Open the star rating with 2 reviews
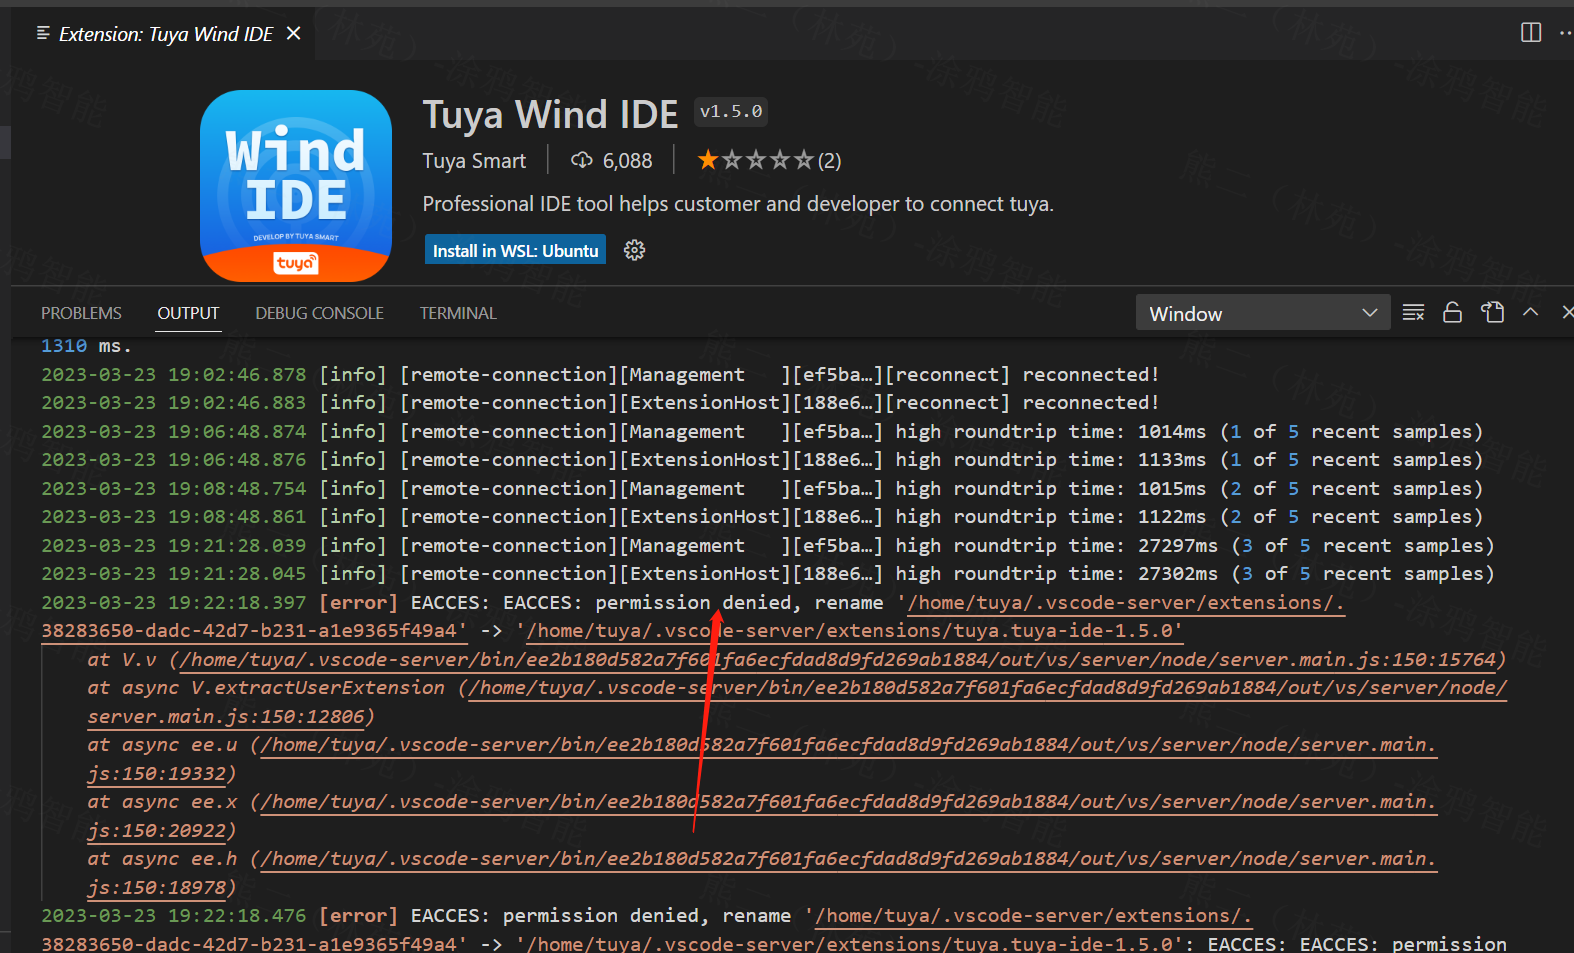1574x953 pixels. (x=769, y=160)
